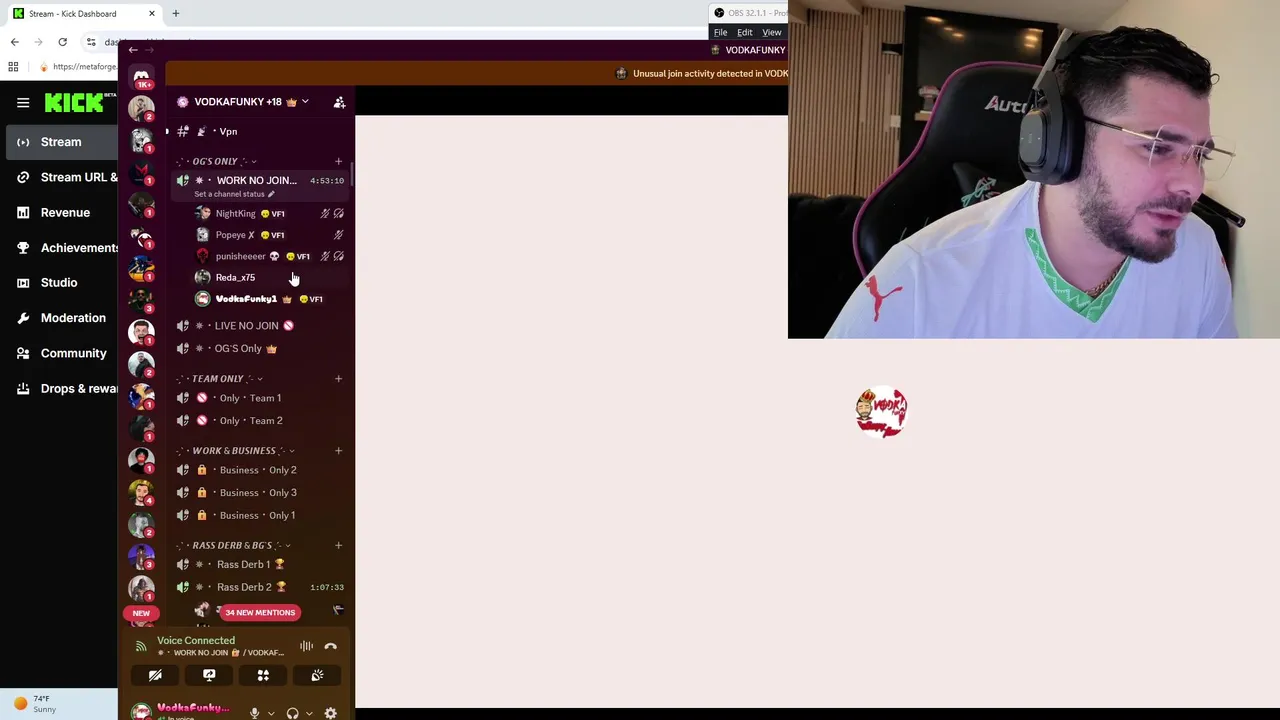The width and height of the screenshot is (1280, 720).
Task: Open Revenue page in Kick sidebar
Action: tap(62, 212)
